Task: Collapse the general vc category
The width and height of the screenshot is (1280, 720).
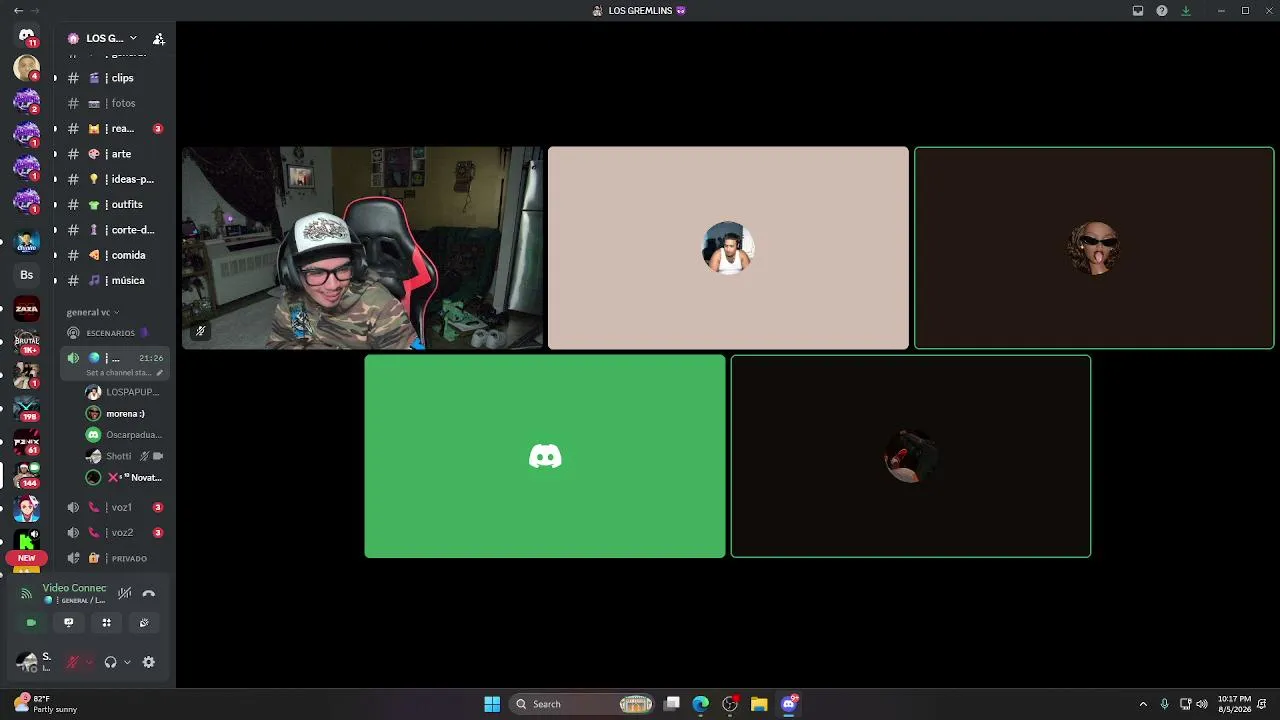Action: (92, 312)
